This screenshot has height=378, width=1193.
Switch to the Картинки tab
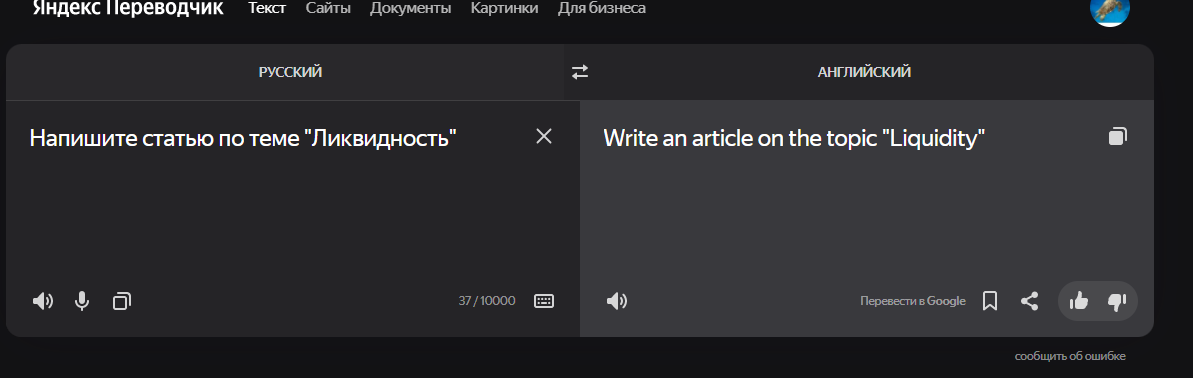(504, 8)
